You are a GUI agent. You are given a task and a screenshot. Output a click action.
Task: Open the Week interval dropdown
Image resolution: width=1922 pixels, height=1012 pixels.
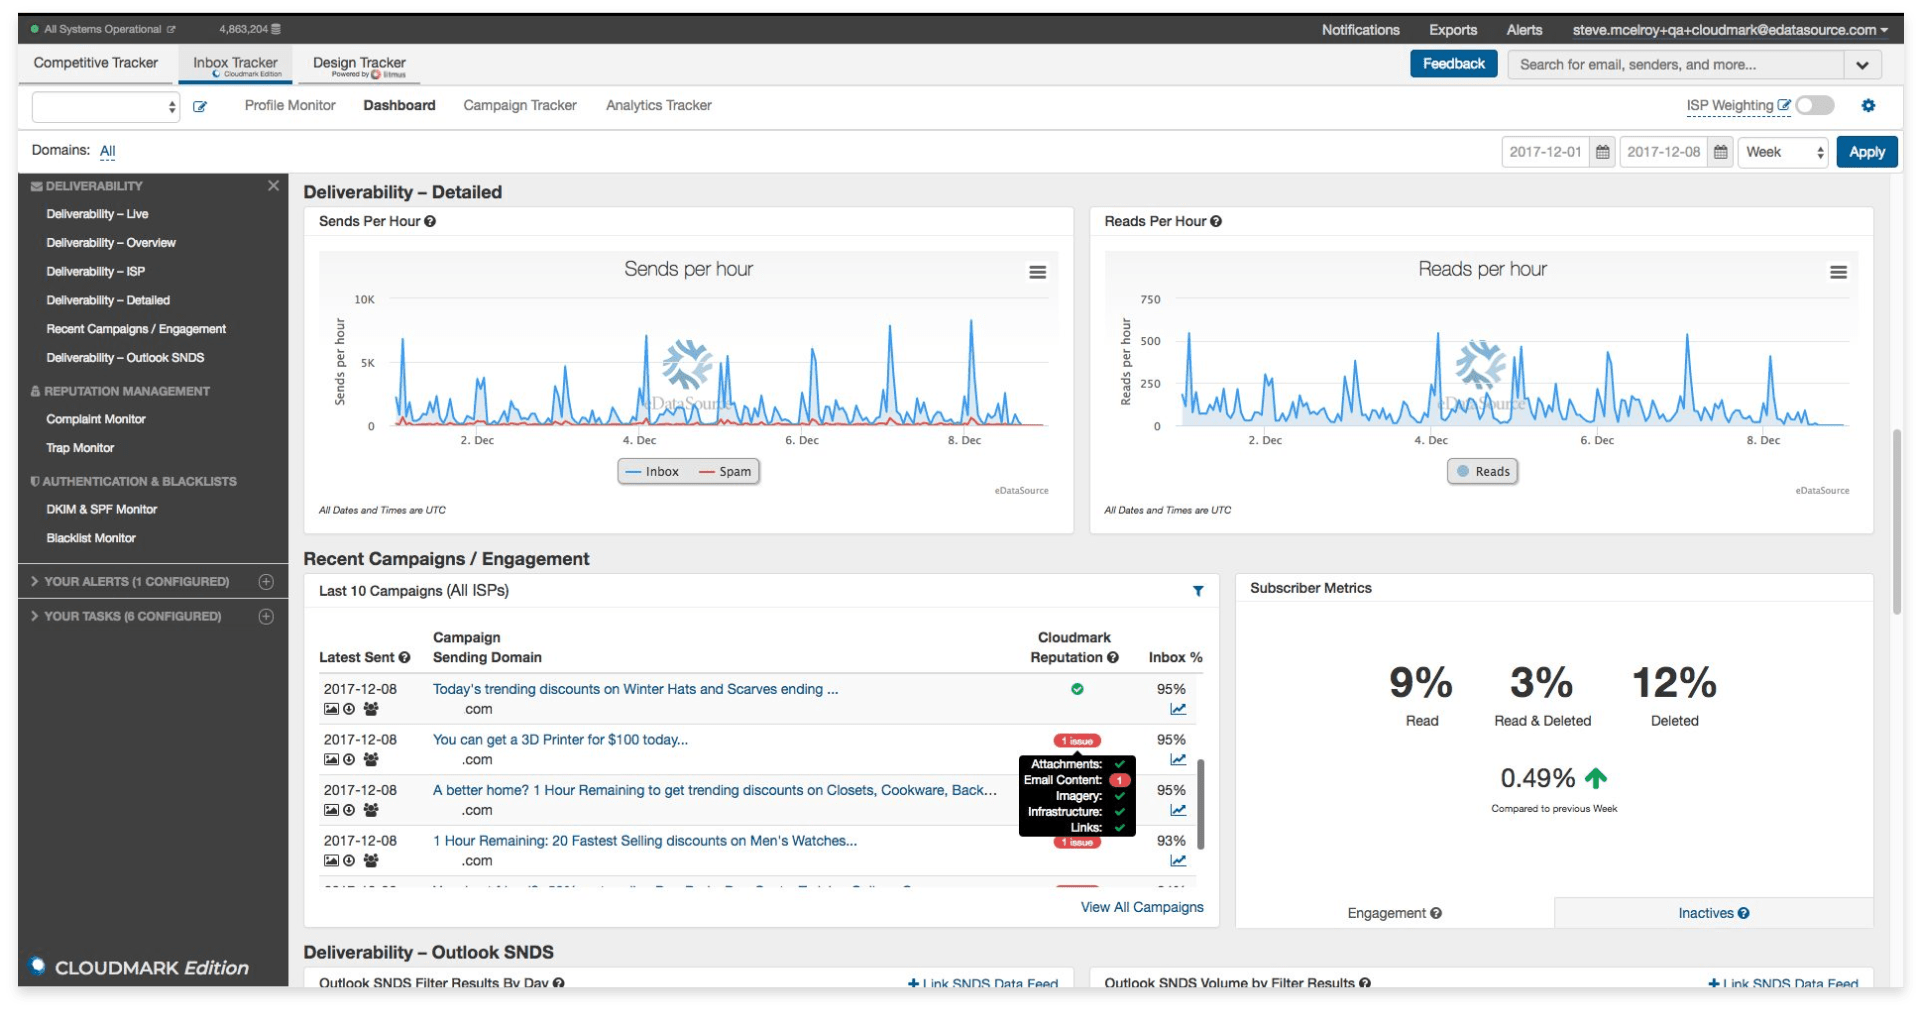(x=1783, y=152)
